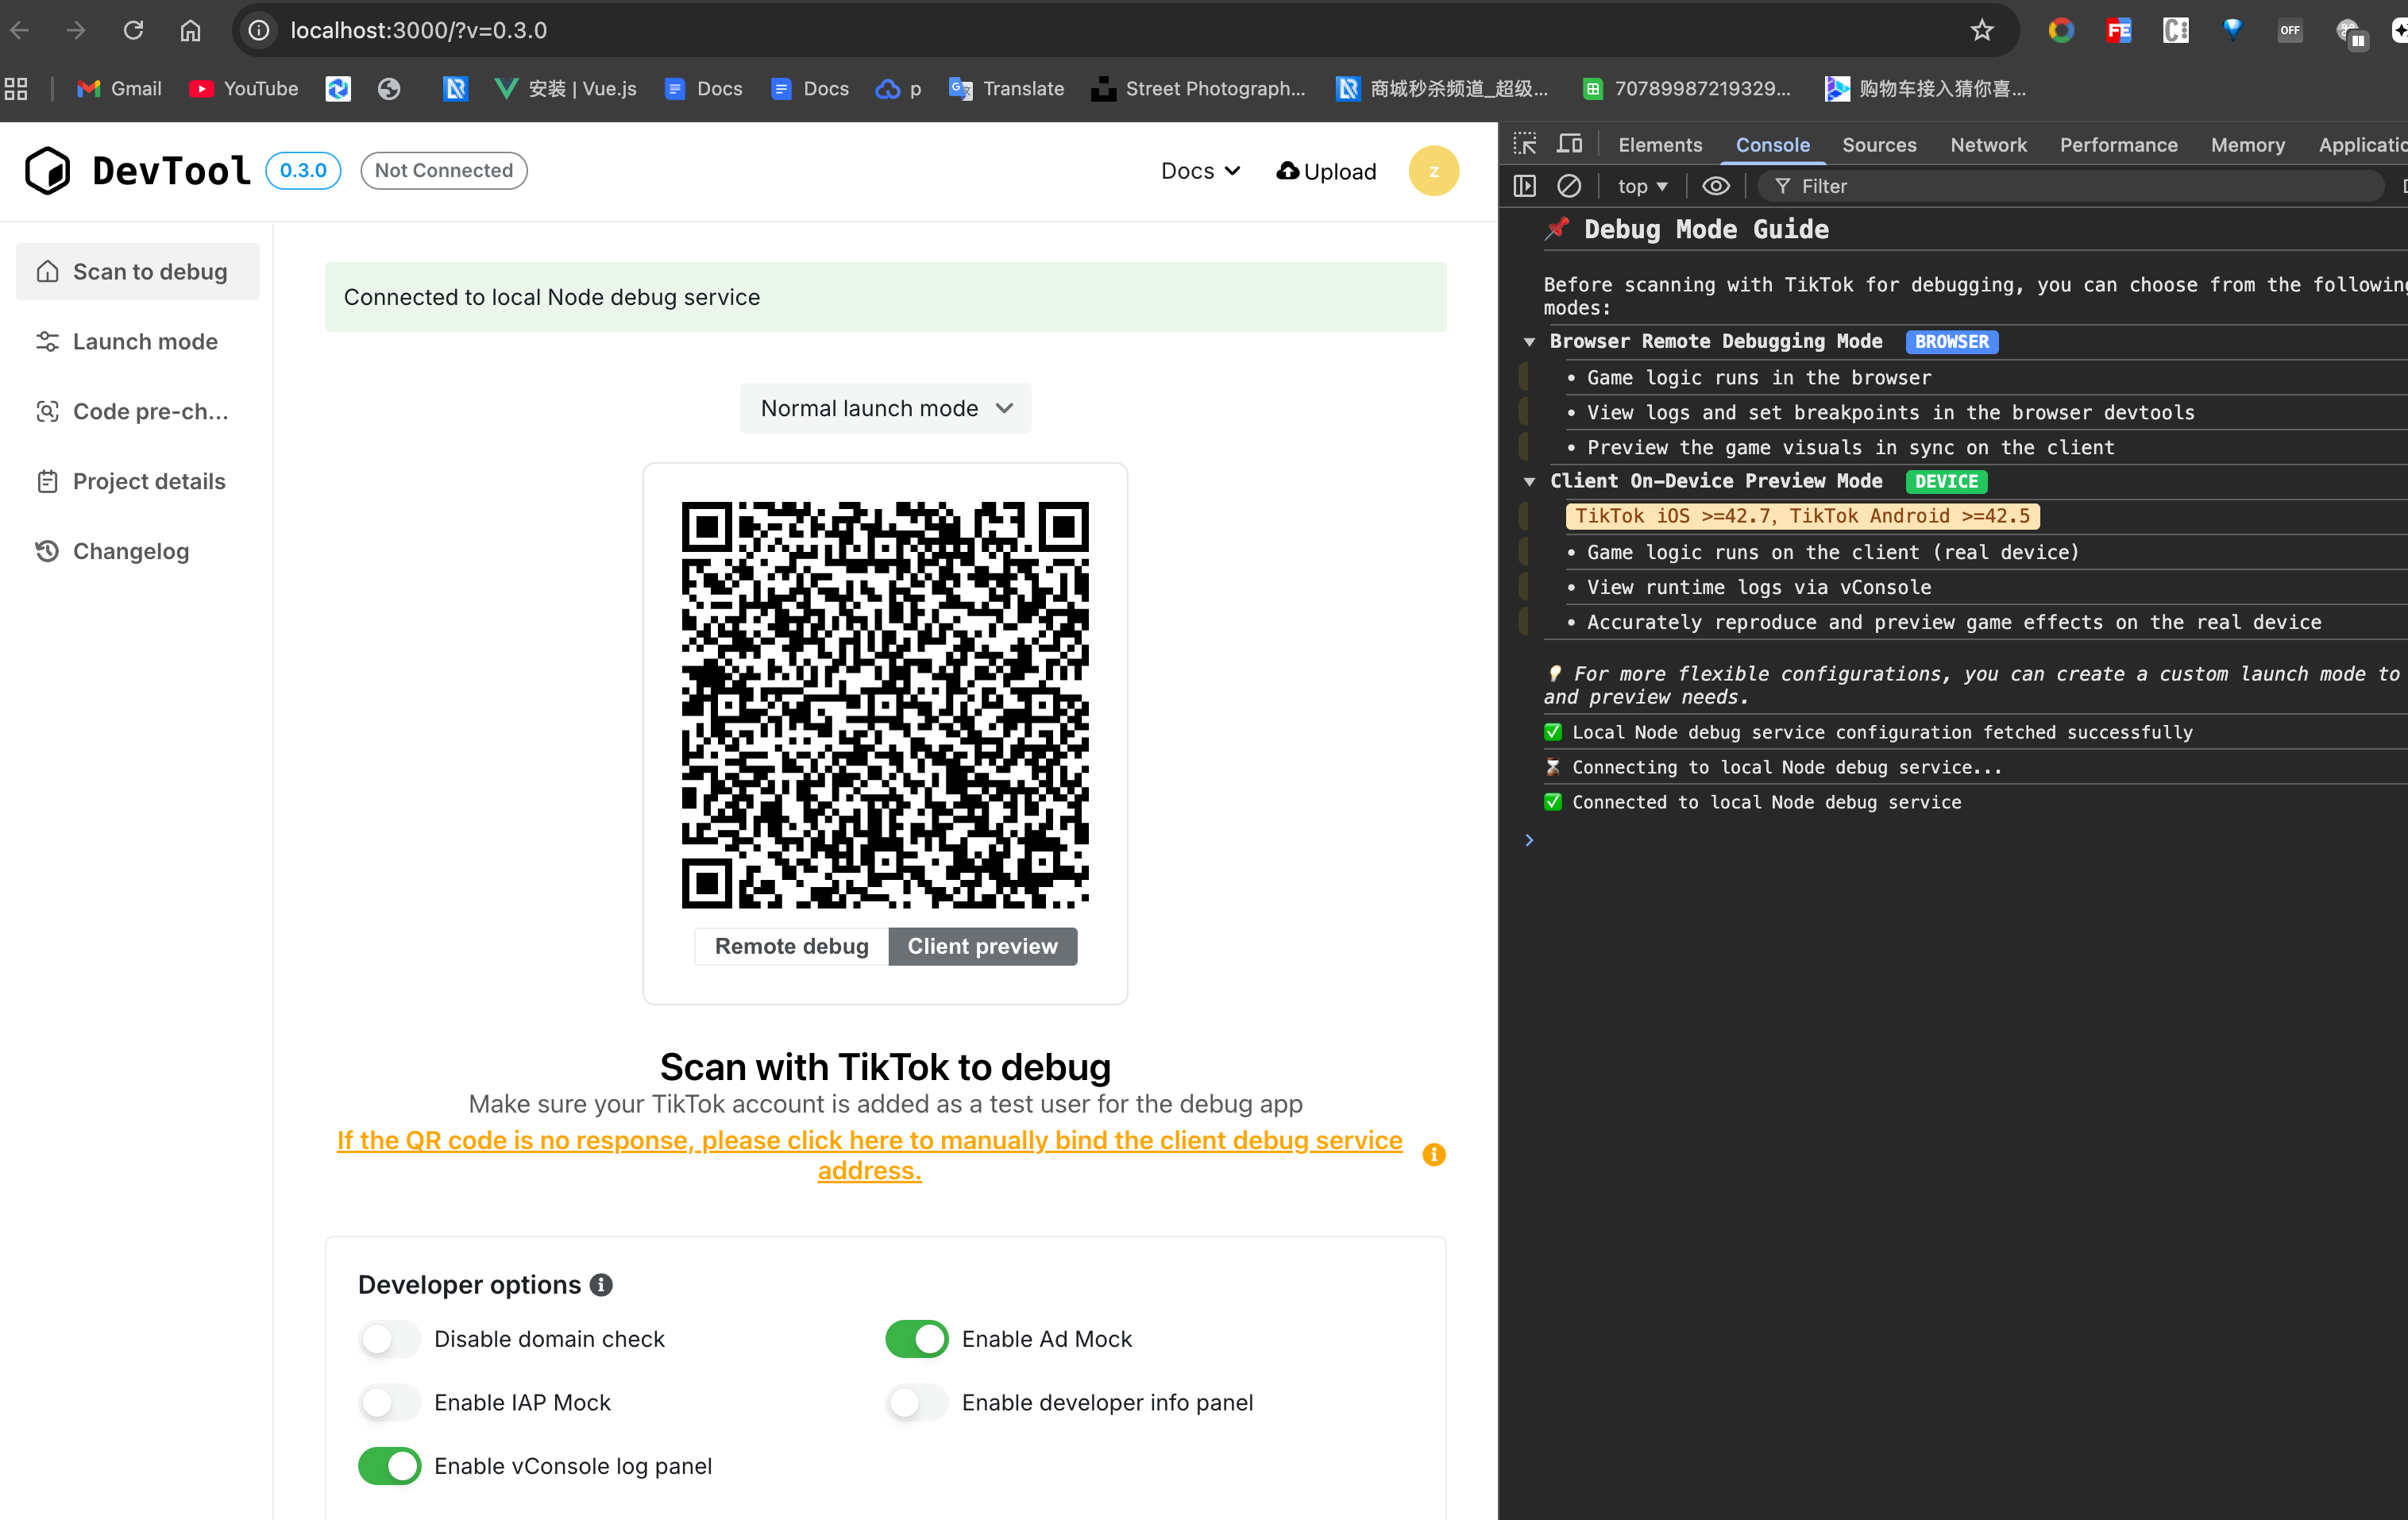The height and width of the screenshot is (1520, 2408).
Task: Click the live expression eye icon
Action: click(1715, 186)
